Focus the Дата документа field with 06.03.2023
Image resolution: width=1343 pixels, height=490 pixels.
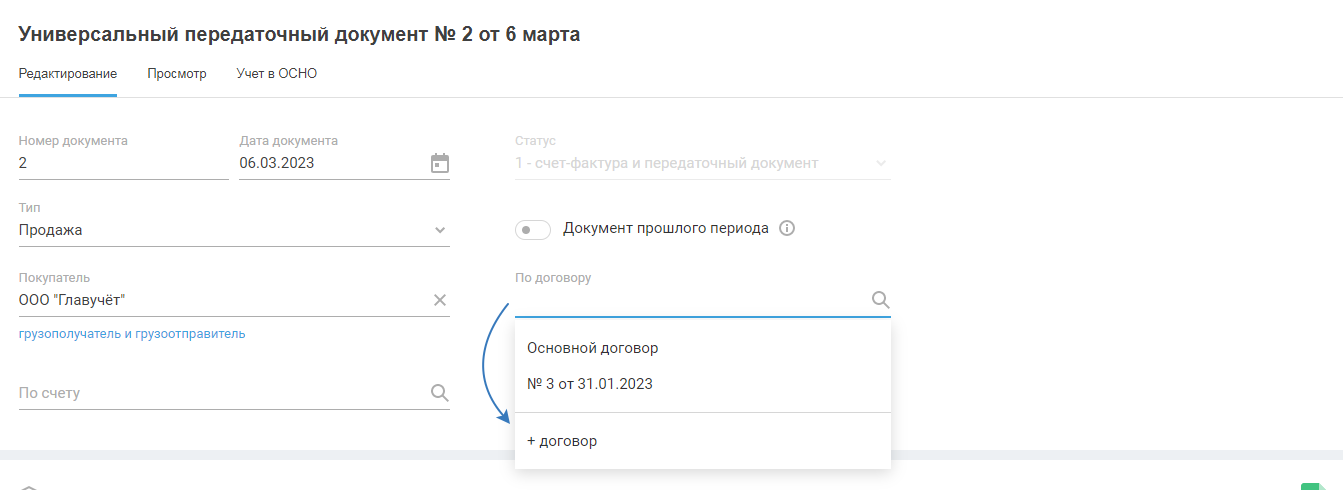330,163
